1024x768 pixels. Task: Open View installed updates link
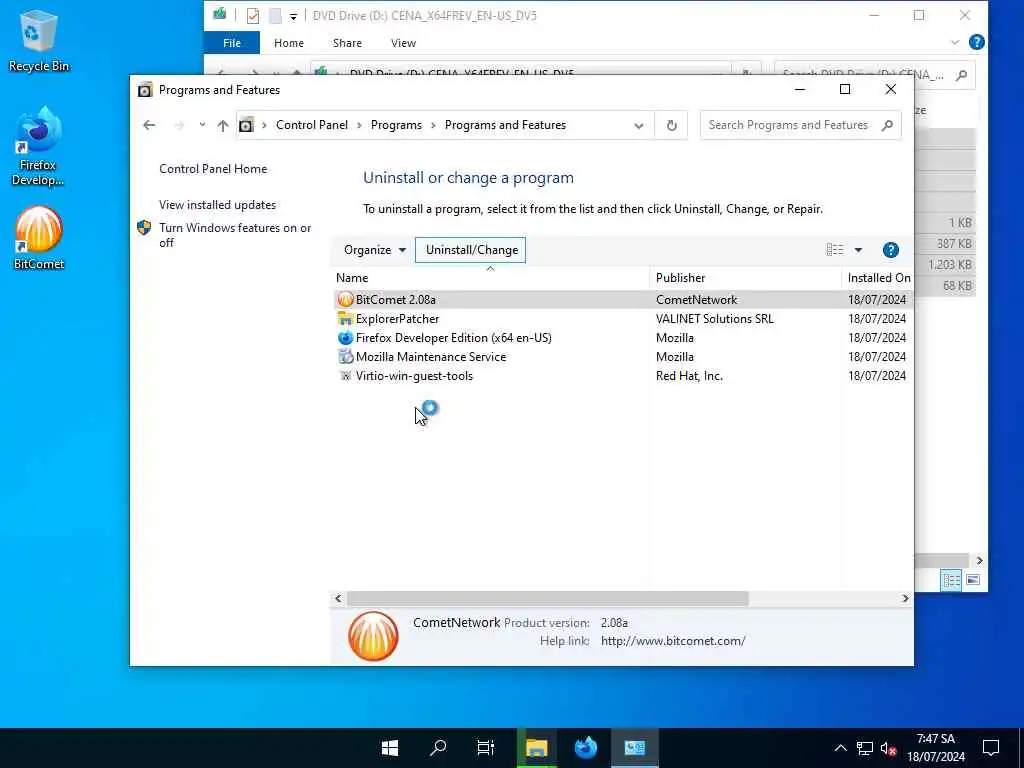click(217, 205)
